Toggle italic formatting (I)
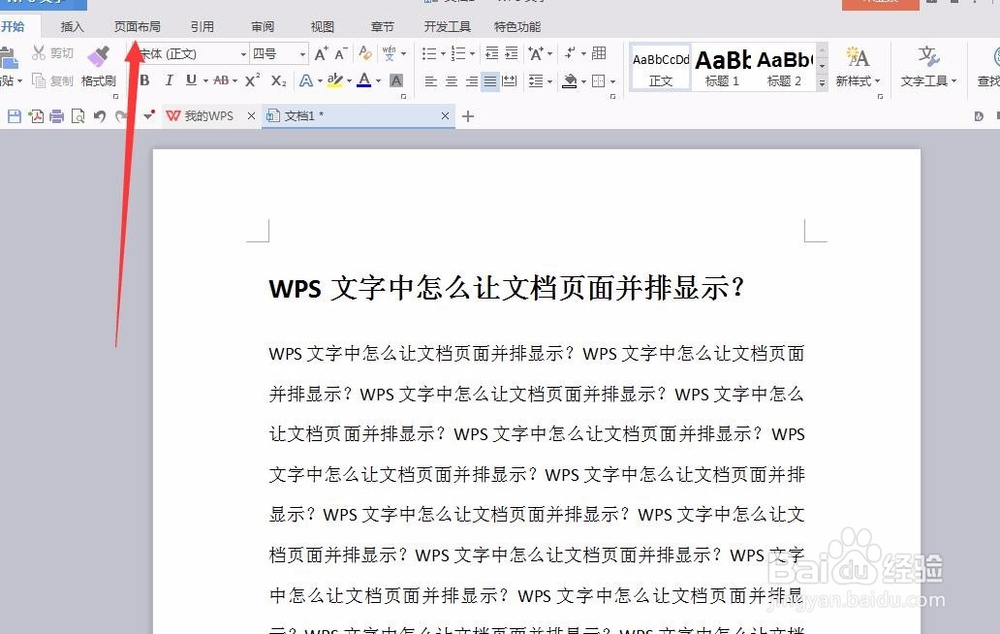 (x=169, y=80)
